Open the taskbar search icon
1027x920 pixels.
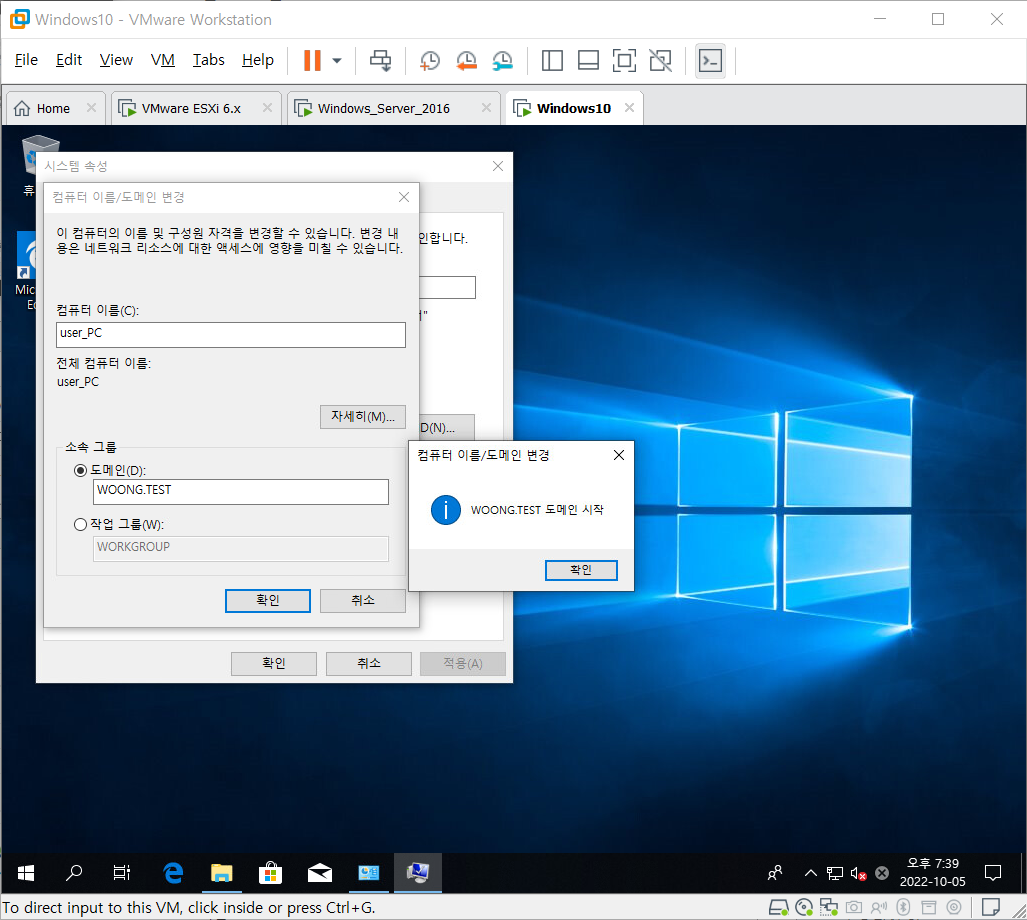coord(74,872)
